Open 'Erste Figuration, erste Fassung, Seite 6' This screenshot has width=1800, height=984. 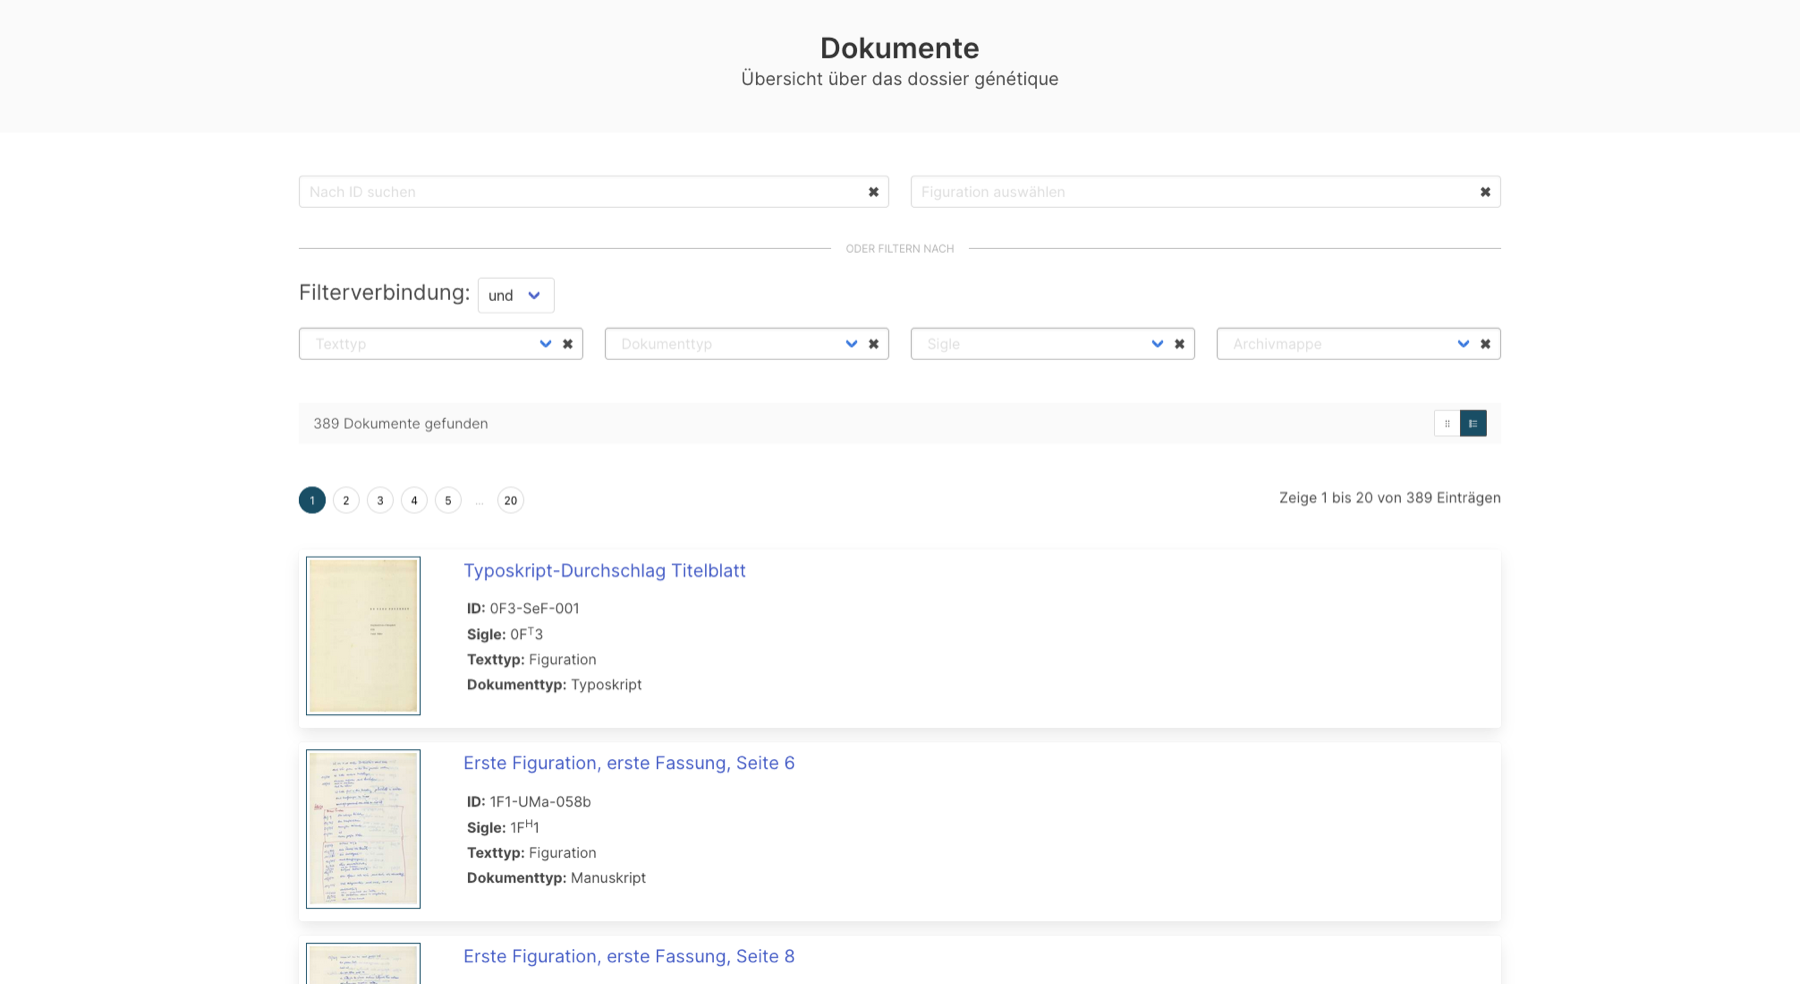point(629,763)
